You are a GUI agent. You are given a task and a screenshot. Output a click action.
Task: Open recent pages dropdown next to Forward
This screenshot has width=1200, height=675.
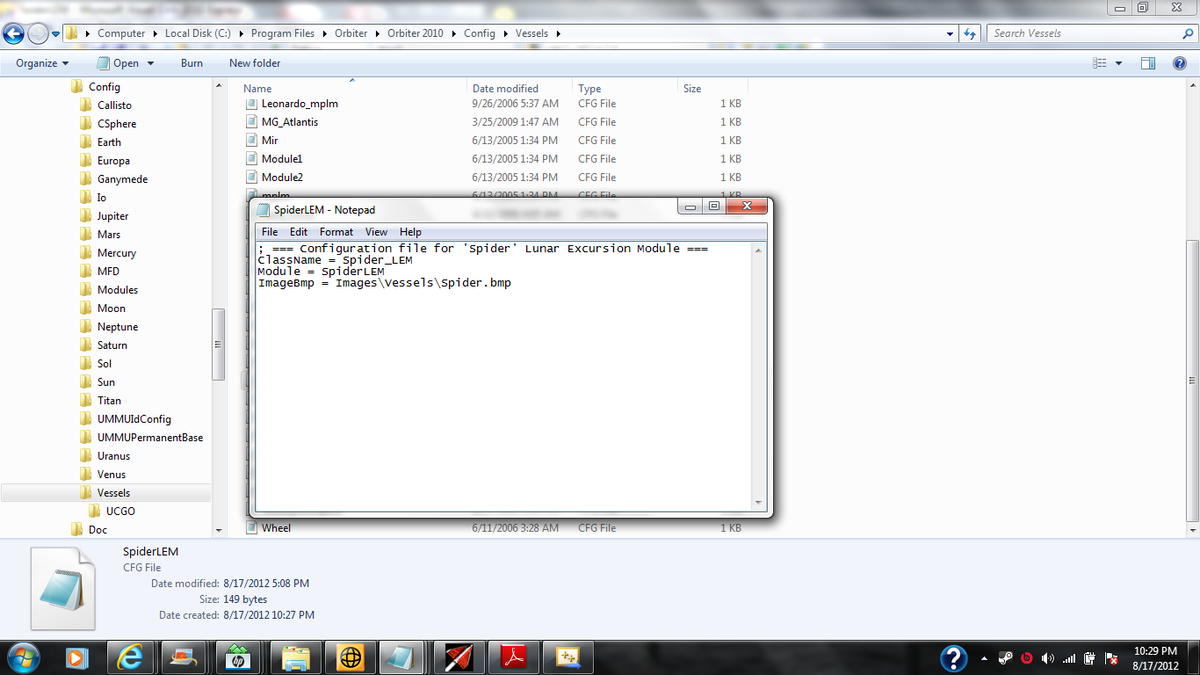point(57,33)
